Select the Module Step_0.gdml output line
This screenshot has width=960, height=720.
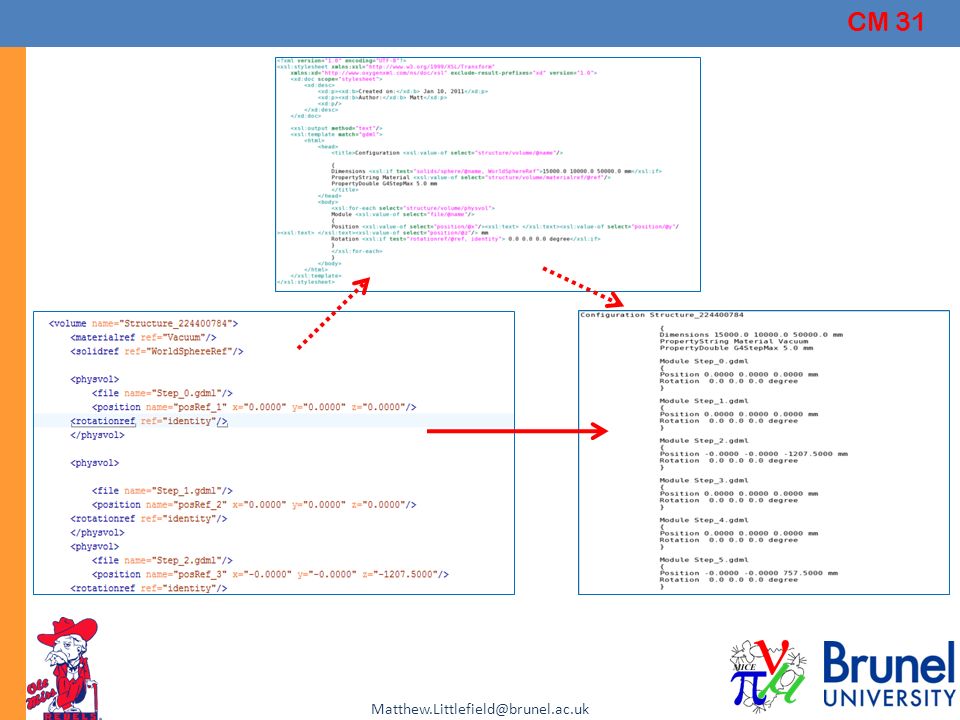704,361
